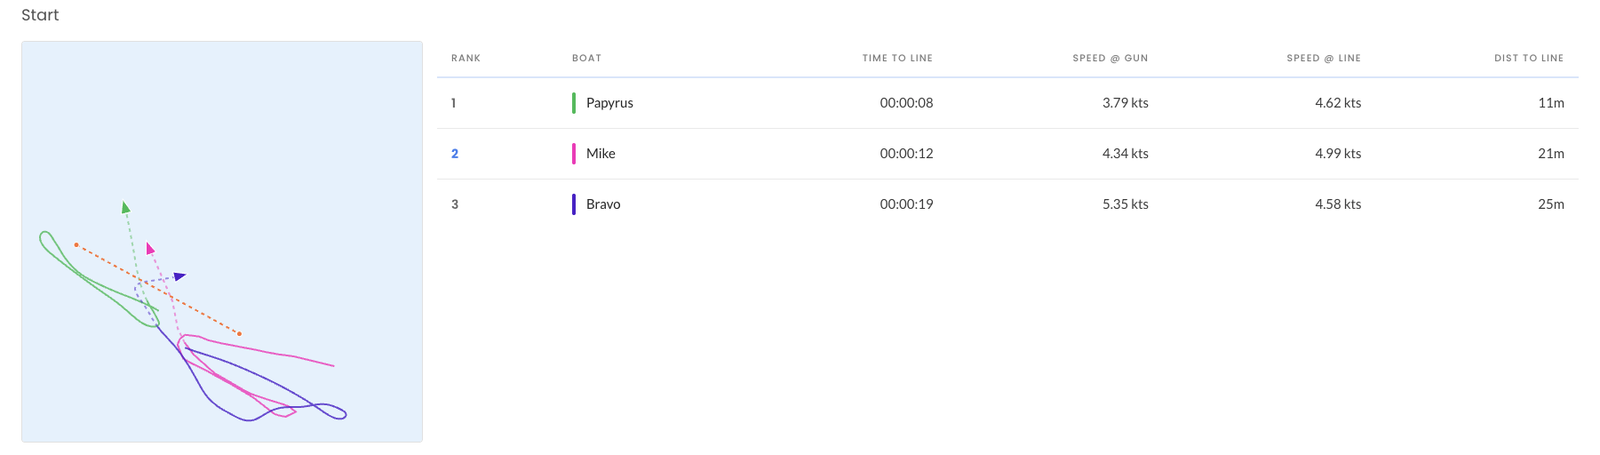The width and height of the screenshot is (1600, 455).
Task: Sort by Dist To Line header
Action: [1528, 58]
